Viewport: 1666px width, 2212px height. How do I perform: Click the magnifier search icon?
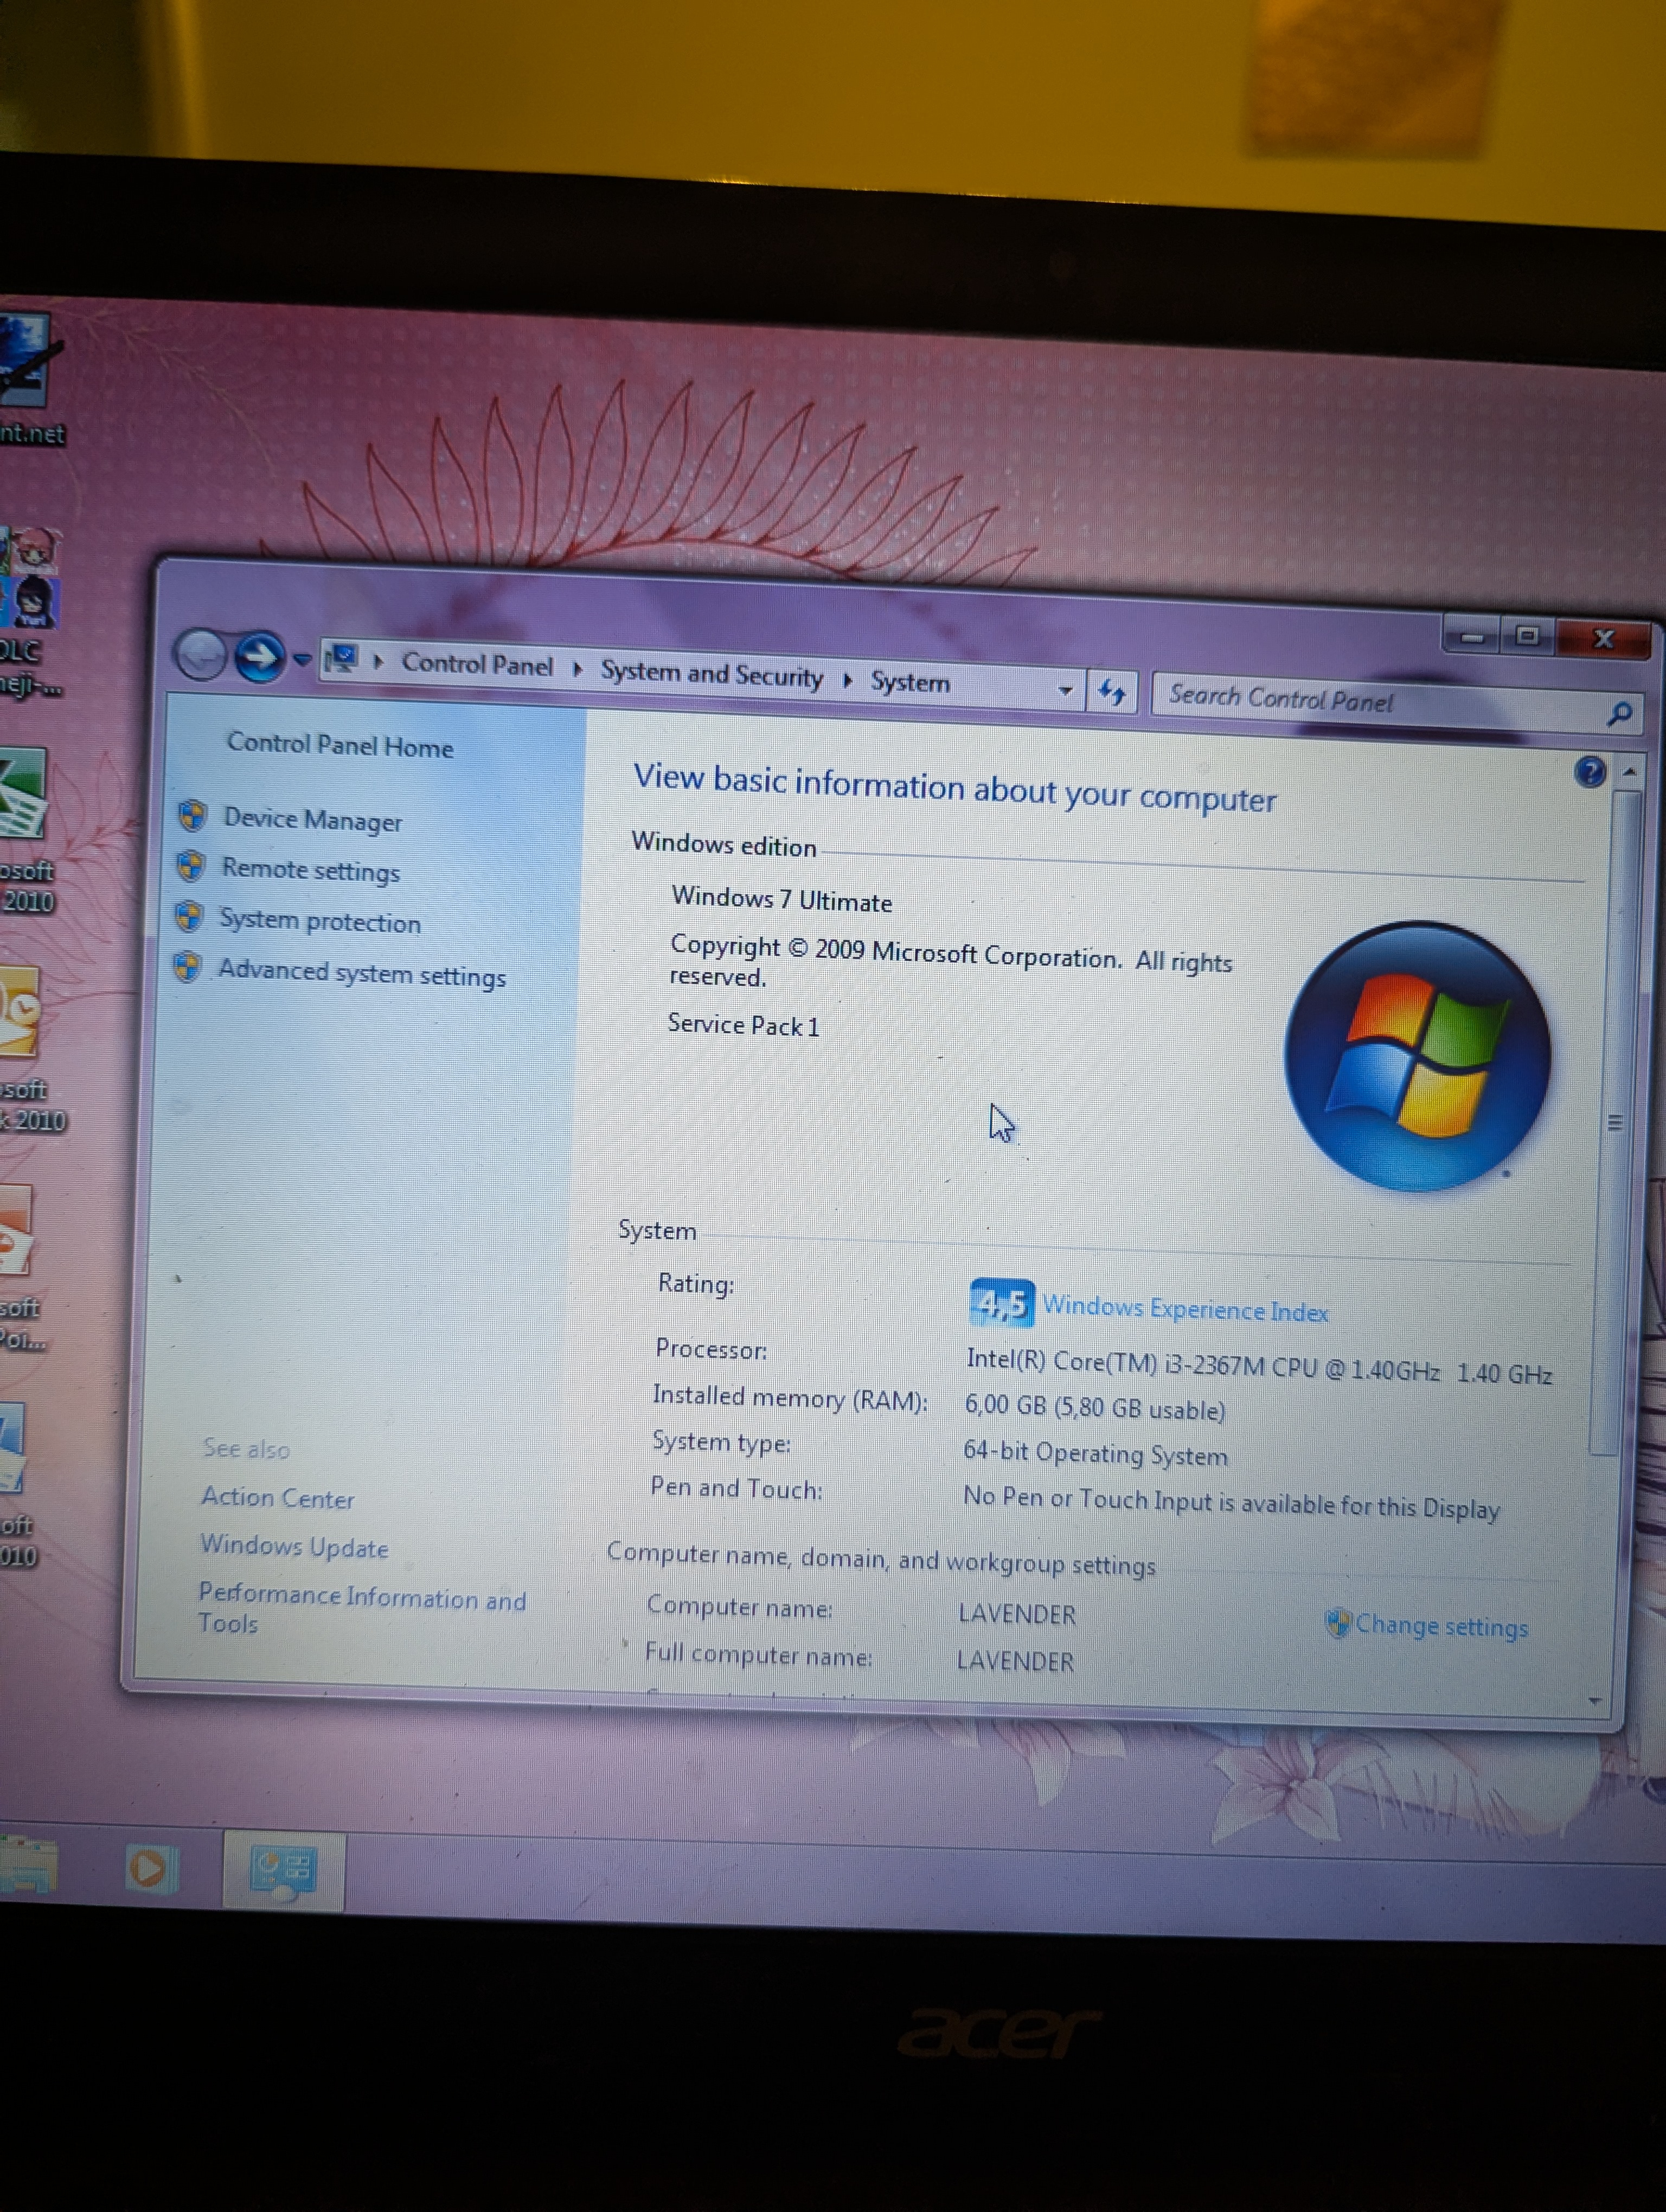[x=1619, y=713]
